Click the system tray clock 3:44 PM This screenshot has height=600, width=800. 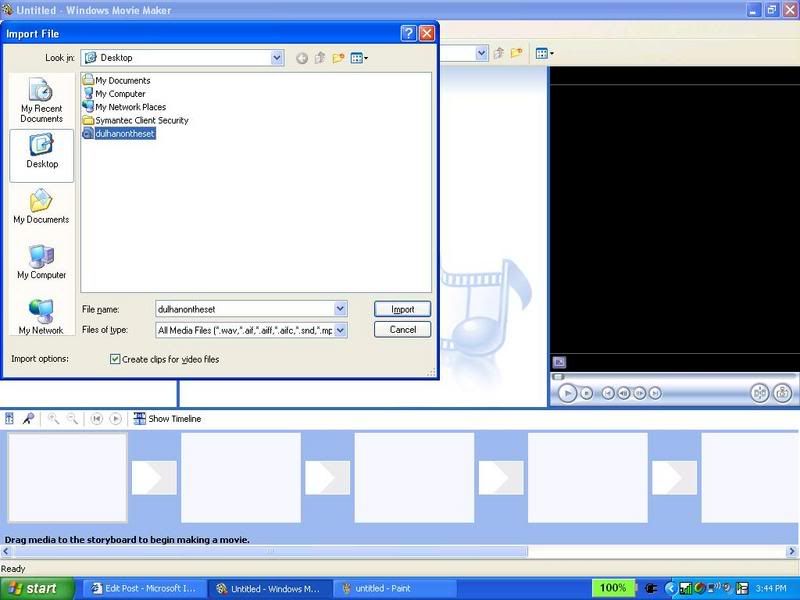(770, 589)
